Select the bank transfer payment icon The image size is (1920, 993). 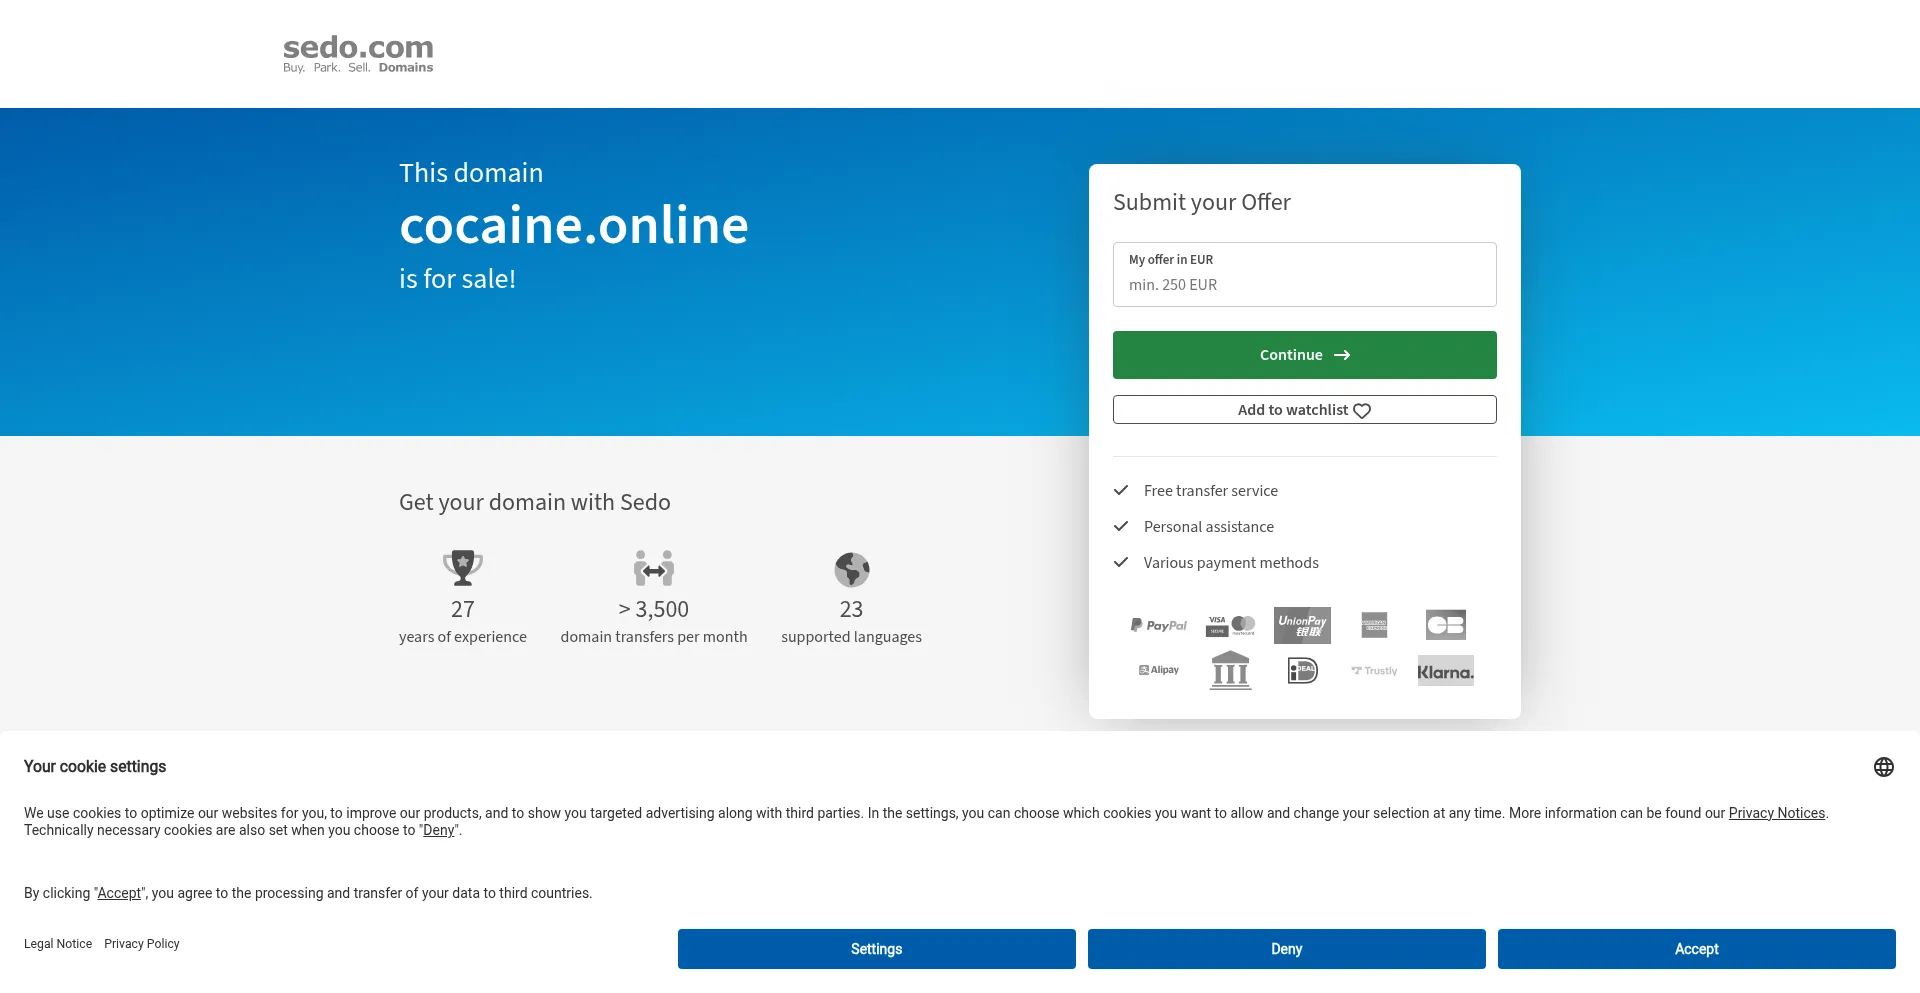[x=1230, y=670]
